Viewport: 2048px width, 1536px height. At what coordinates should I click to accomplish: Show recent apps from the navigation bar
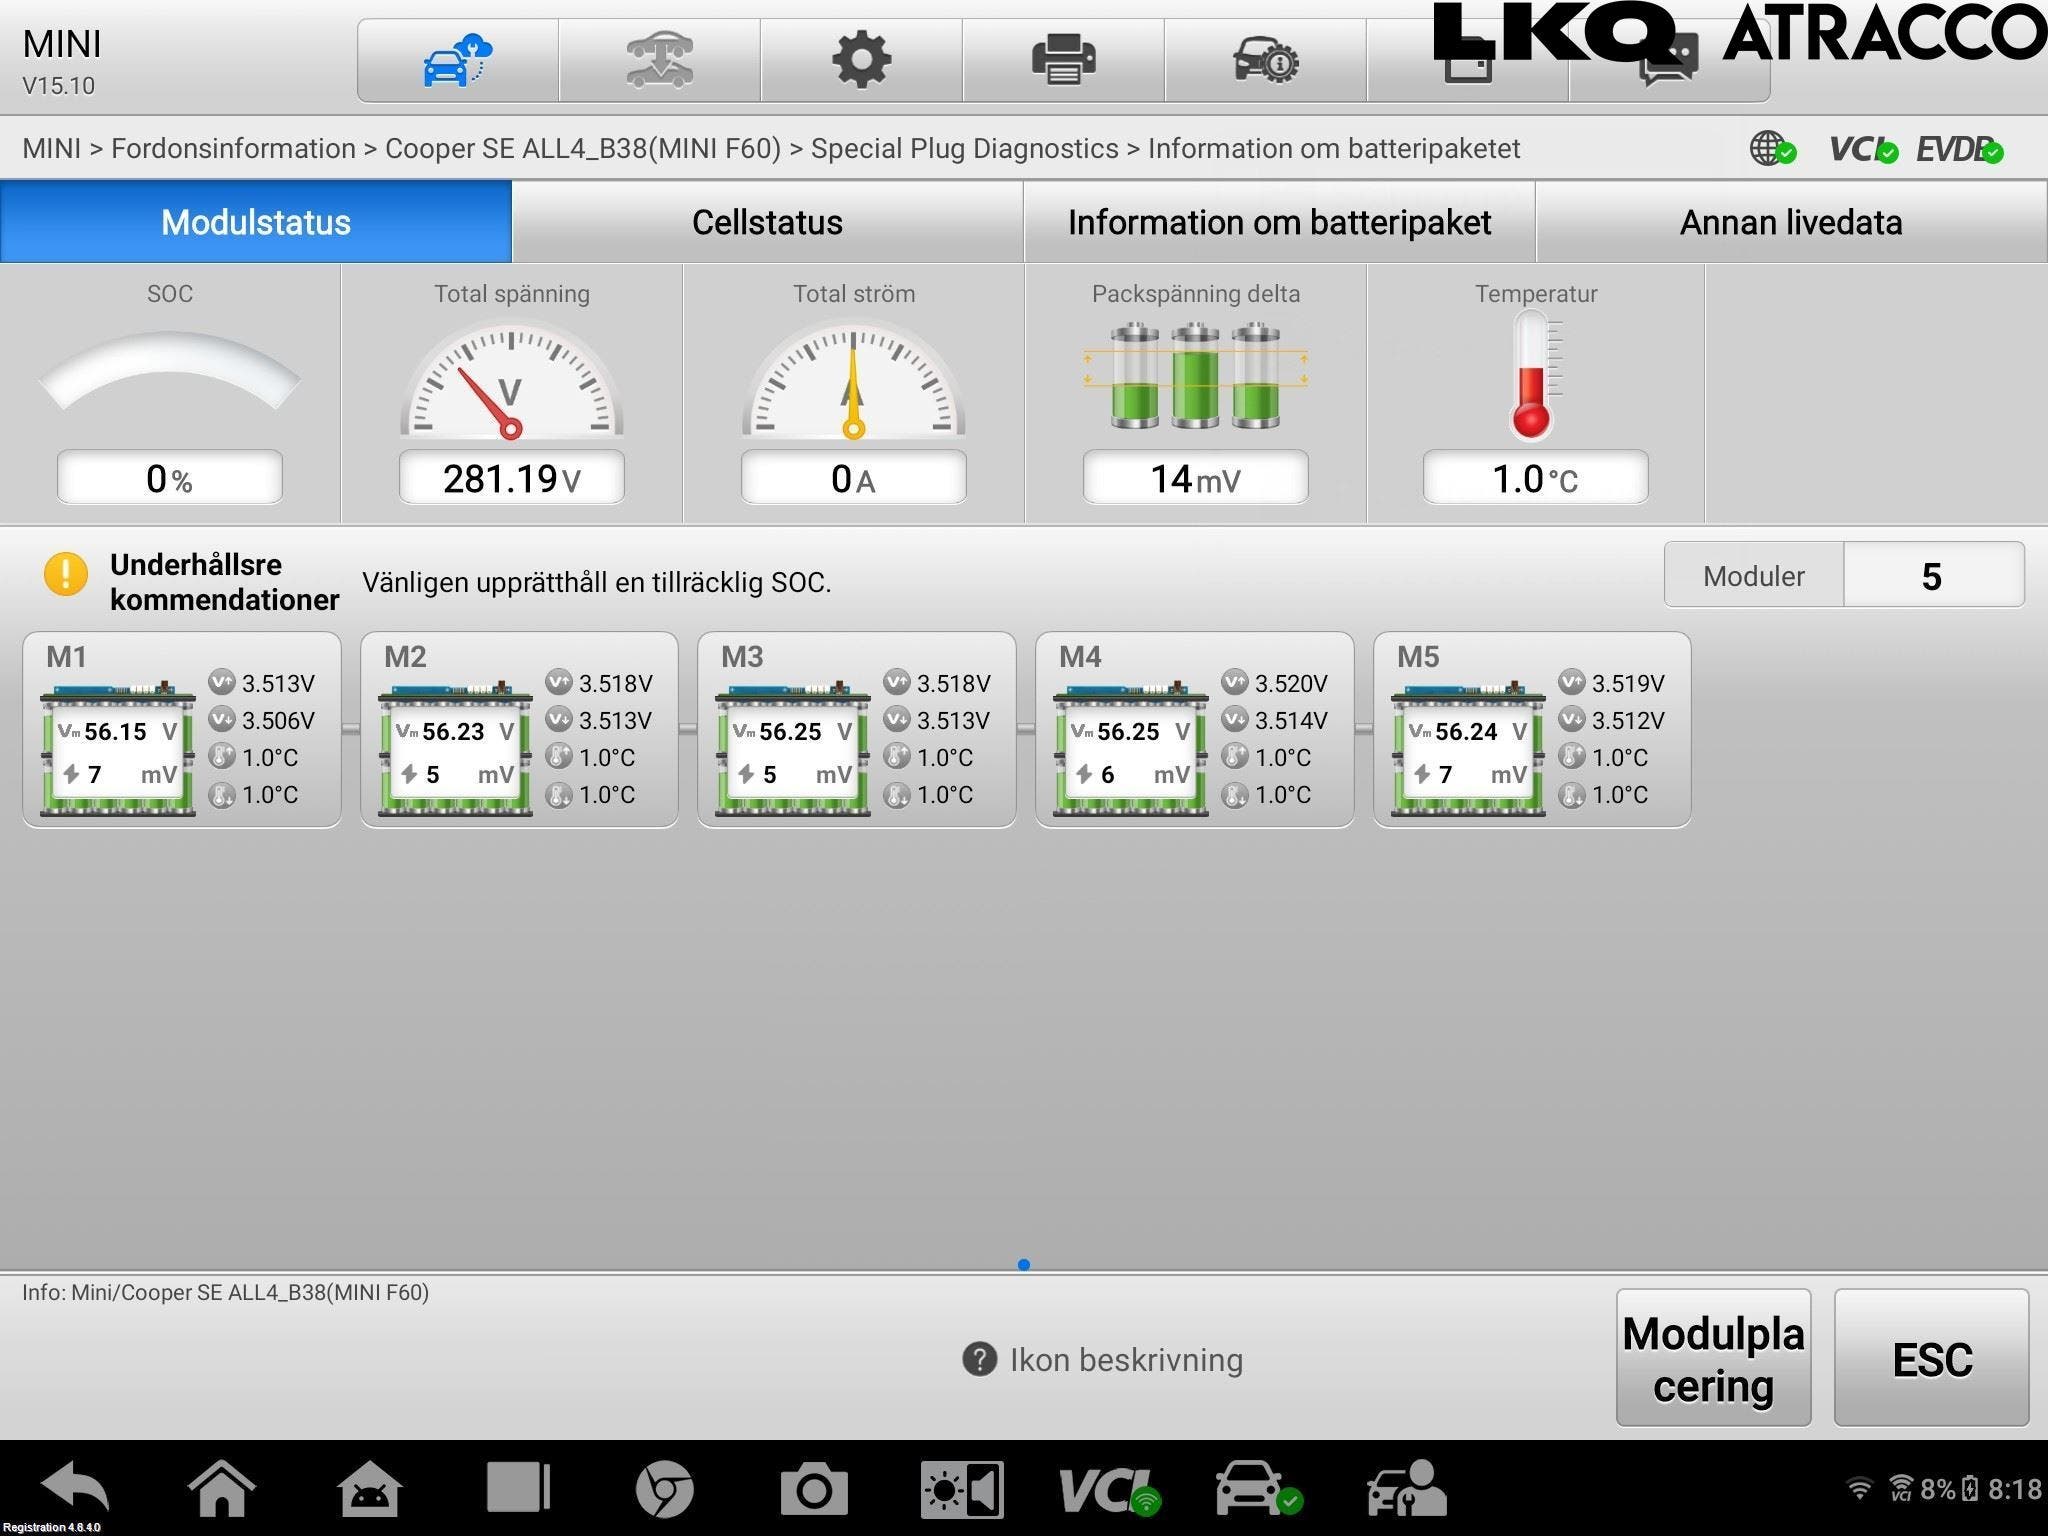click(518, 1488)
